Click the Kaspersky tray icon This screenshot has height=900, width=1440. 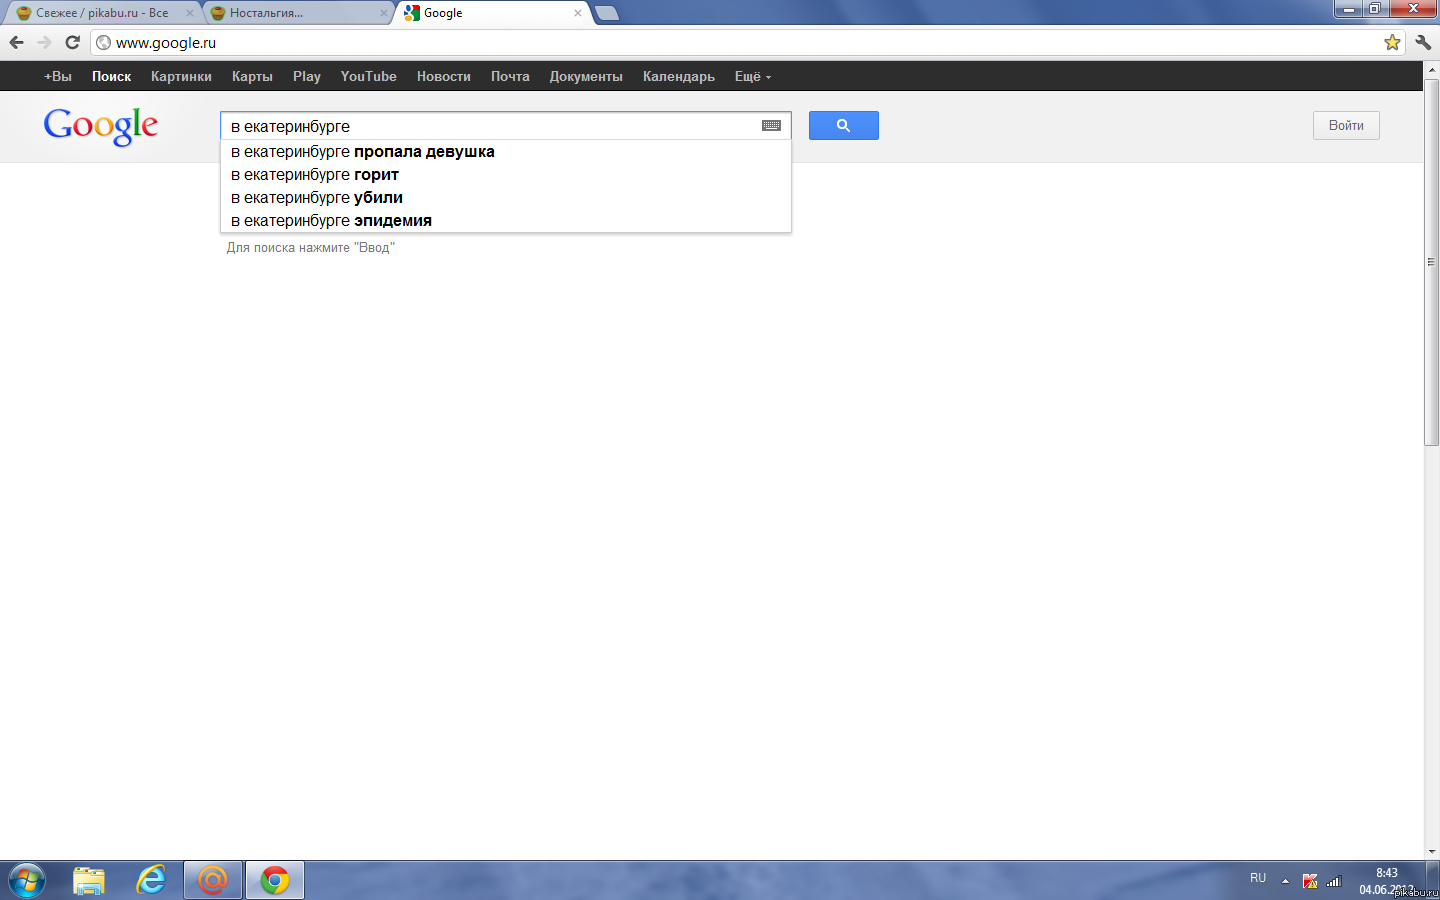pyautogui.click(x=1310, y=881)
